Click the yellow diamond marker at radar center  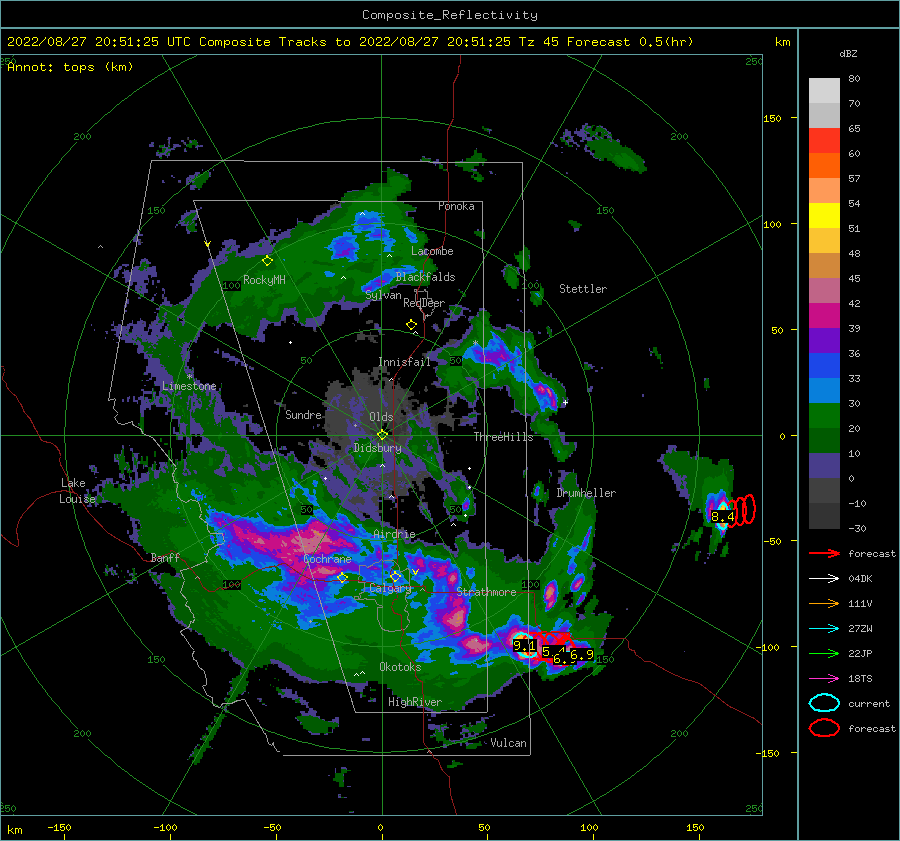coord(382,435)
